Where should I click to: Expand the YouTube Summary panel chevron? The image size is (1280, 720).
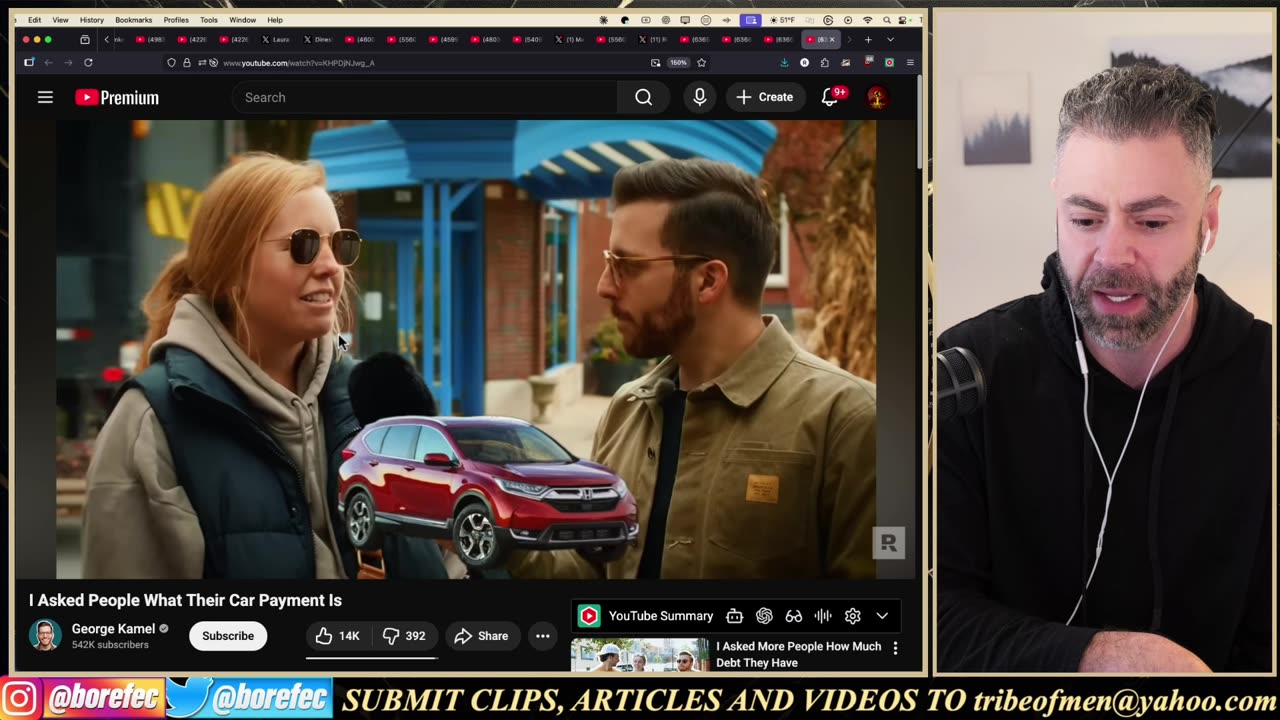tap(882, 616)
